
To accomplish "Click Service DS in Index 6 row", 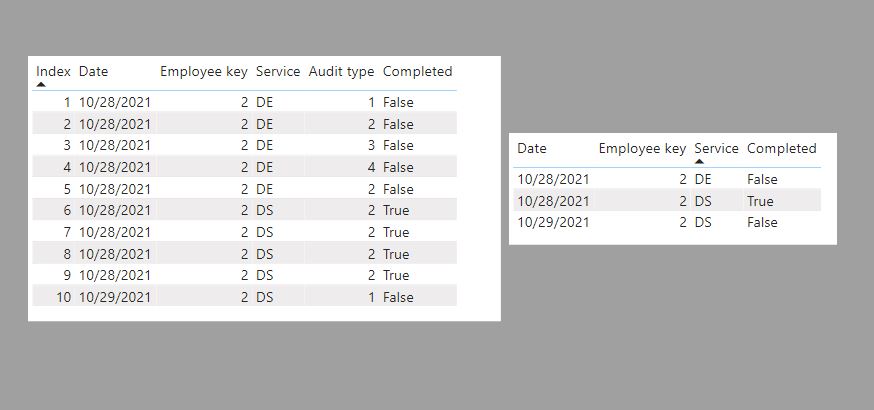I will click(x=264, y=210).
